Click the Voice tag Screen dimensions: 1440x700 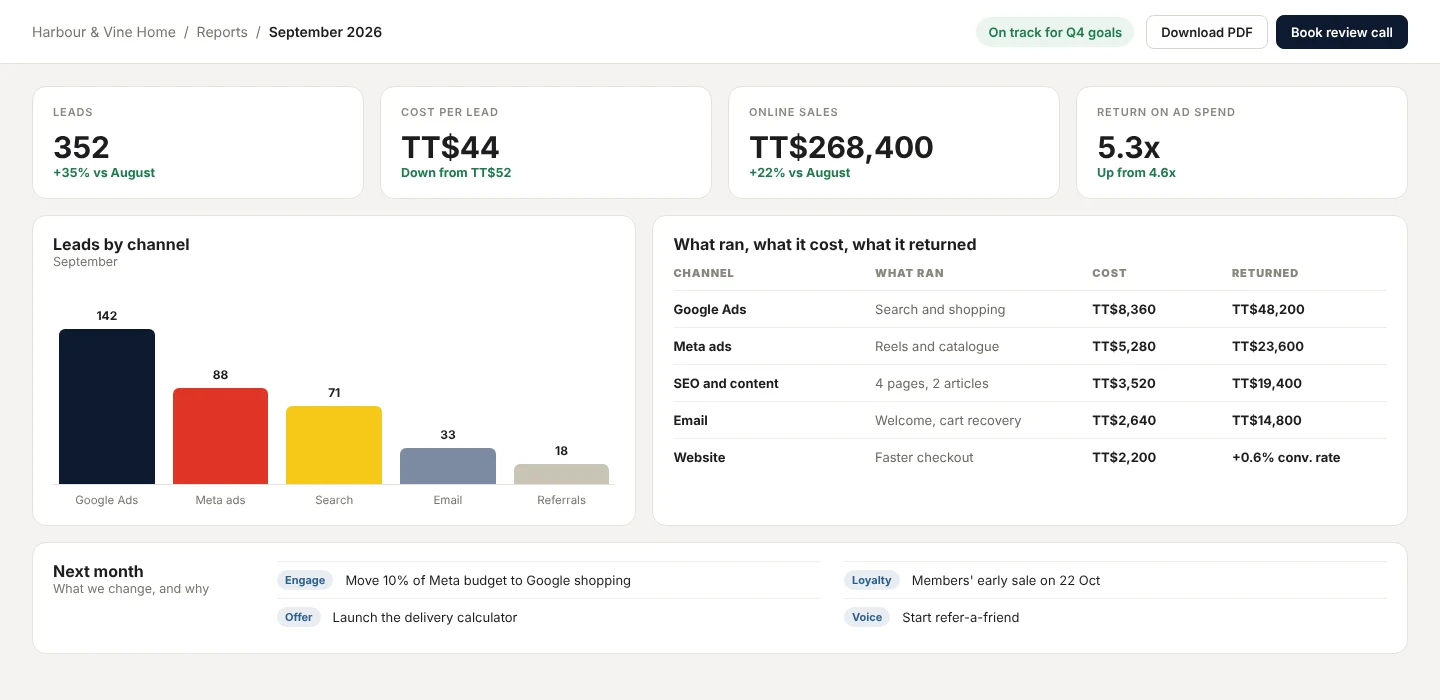pyautogui.click(x=867, y=617)
